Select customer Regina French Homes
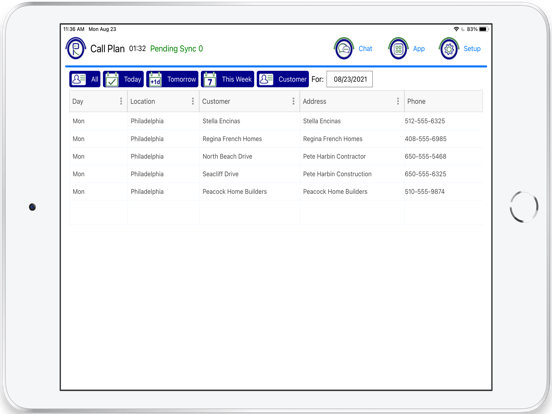This screenshot has width=552, height=414. [232, 139]
